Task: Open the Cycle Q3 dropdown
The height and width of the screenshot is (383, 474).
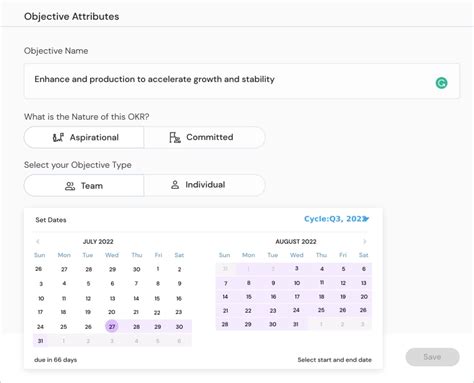Action: [x=337, y=219]
